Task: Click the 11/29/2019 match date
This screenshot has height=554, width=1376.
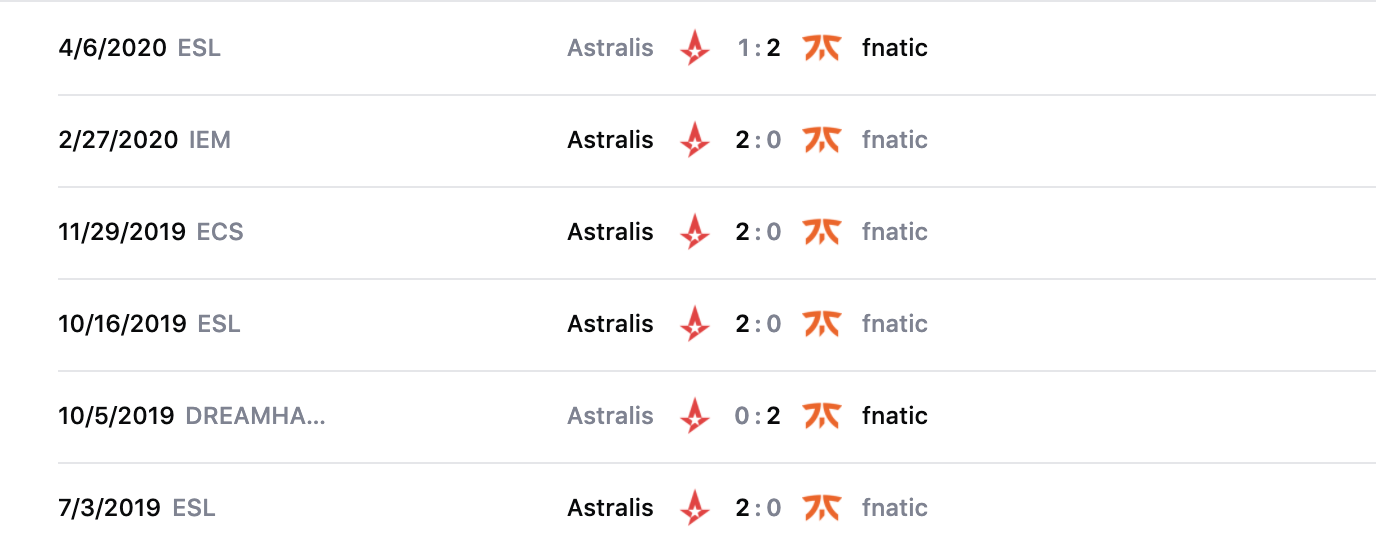Action: point(122,232)
